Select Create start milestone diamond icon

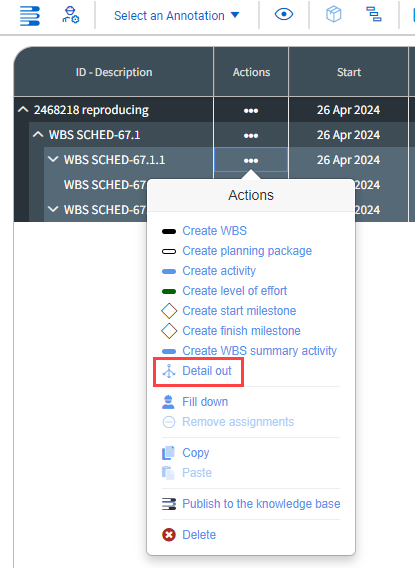click(x=169, y=311)
